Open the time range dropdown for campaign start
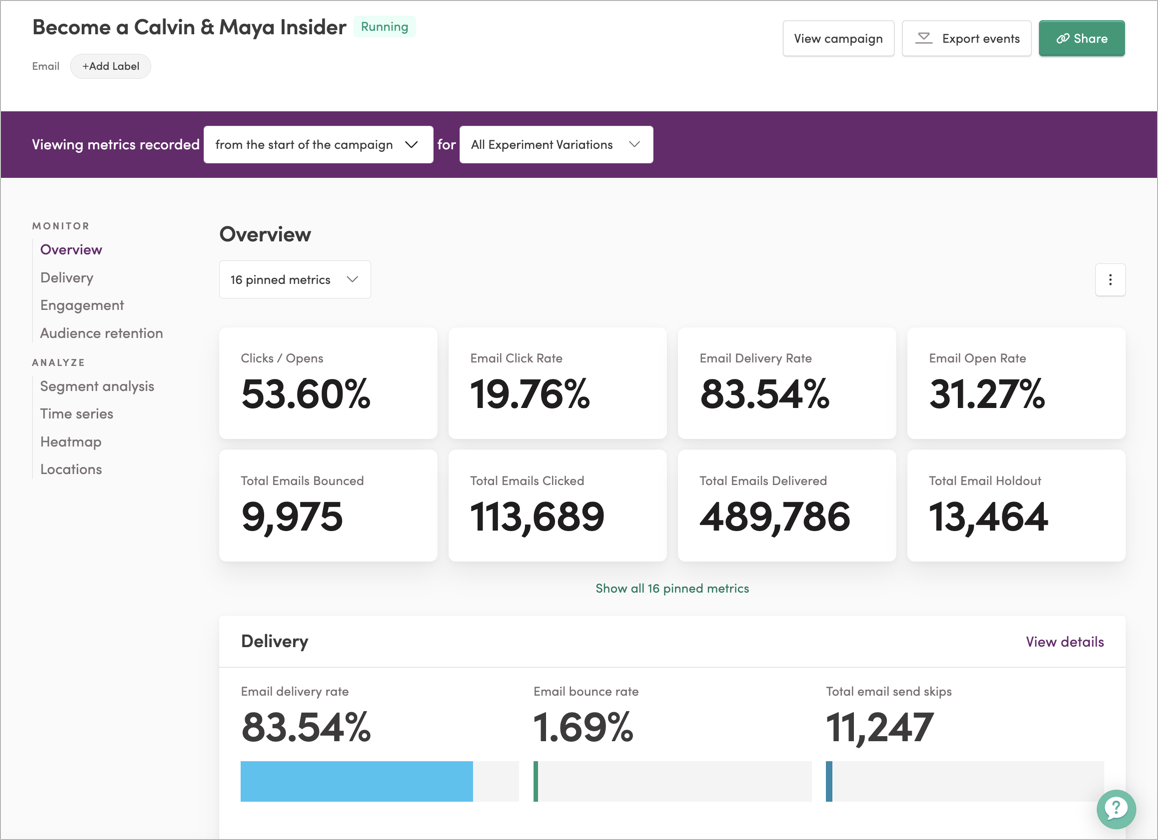Screen dimensions: 1158x840 click(x=318, y=145)
